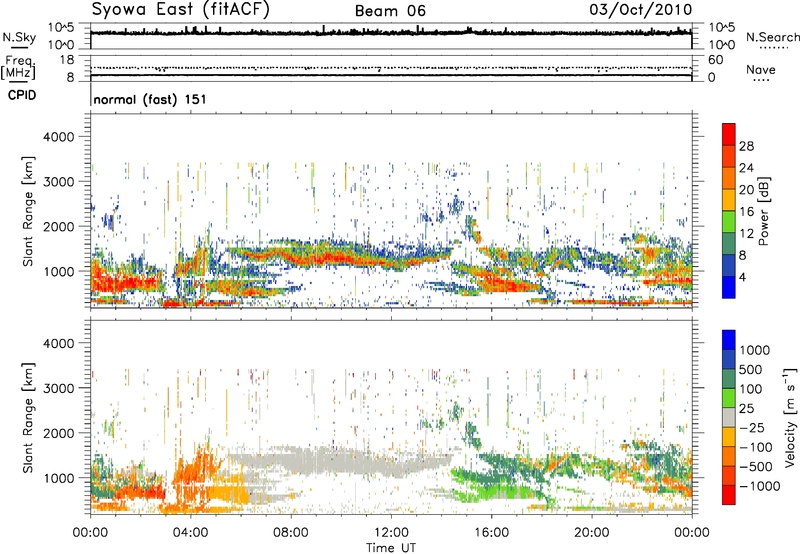Click the '-1000' tick on Velocity colorbar
The width and height of the screenshot is (800, 554).
759,486
